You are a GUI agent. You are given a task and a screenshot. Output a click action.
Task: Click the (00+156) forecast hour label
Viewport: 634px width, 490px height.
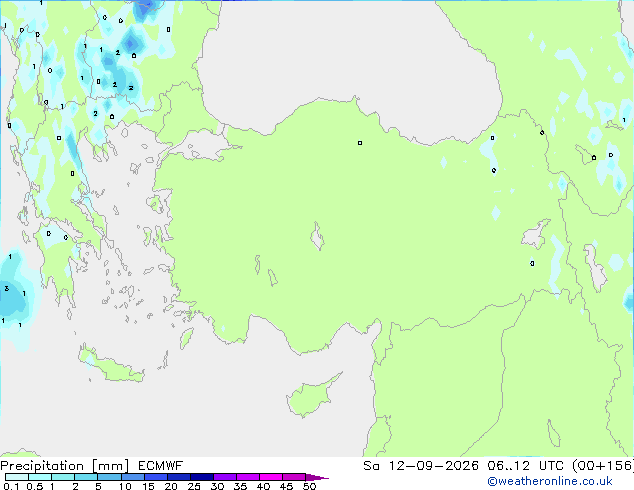602,466
